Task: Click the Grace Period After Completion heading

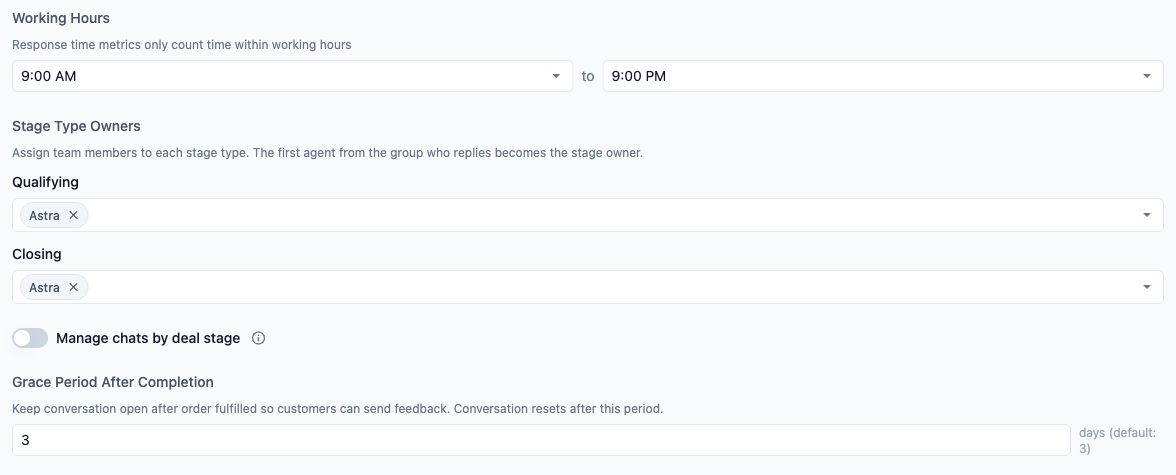Action: (x=113, y=382)
